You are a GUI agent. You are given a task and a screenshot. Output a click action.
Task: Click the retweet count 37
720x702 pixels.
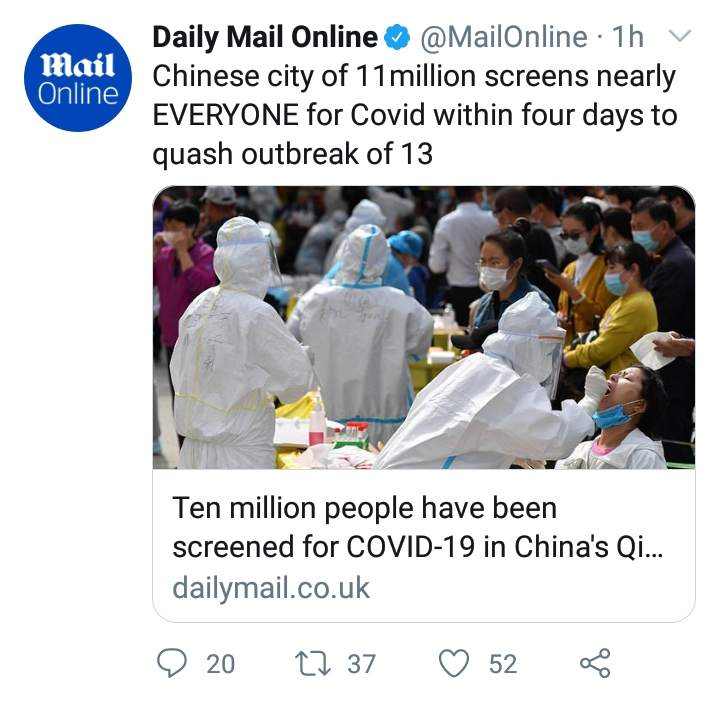[x=361, y=664]
